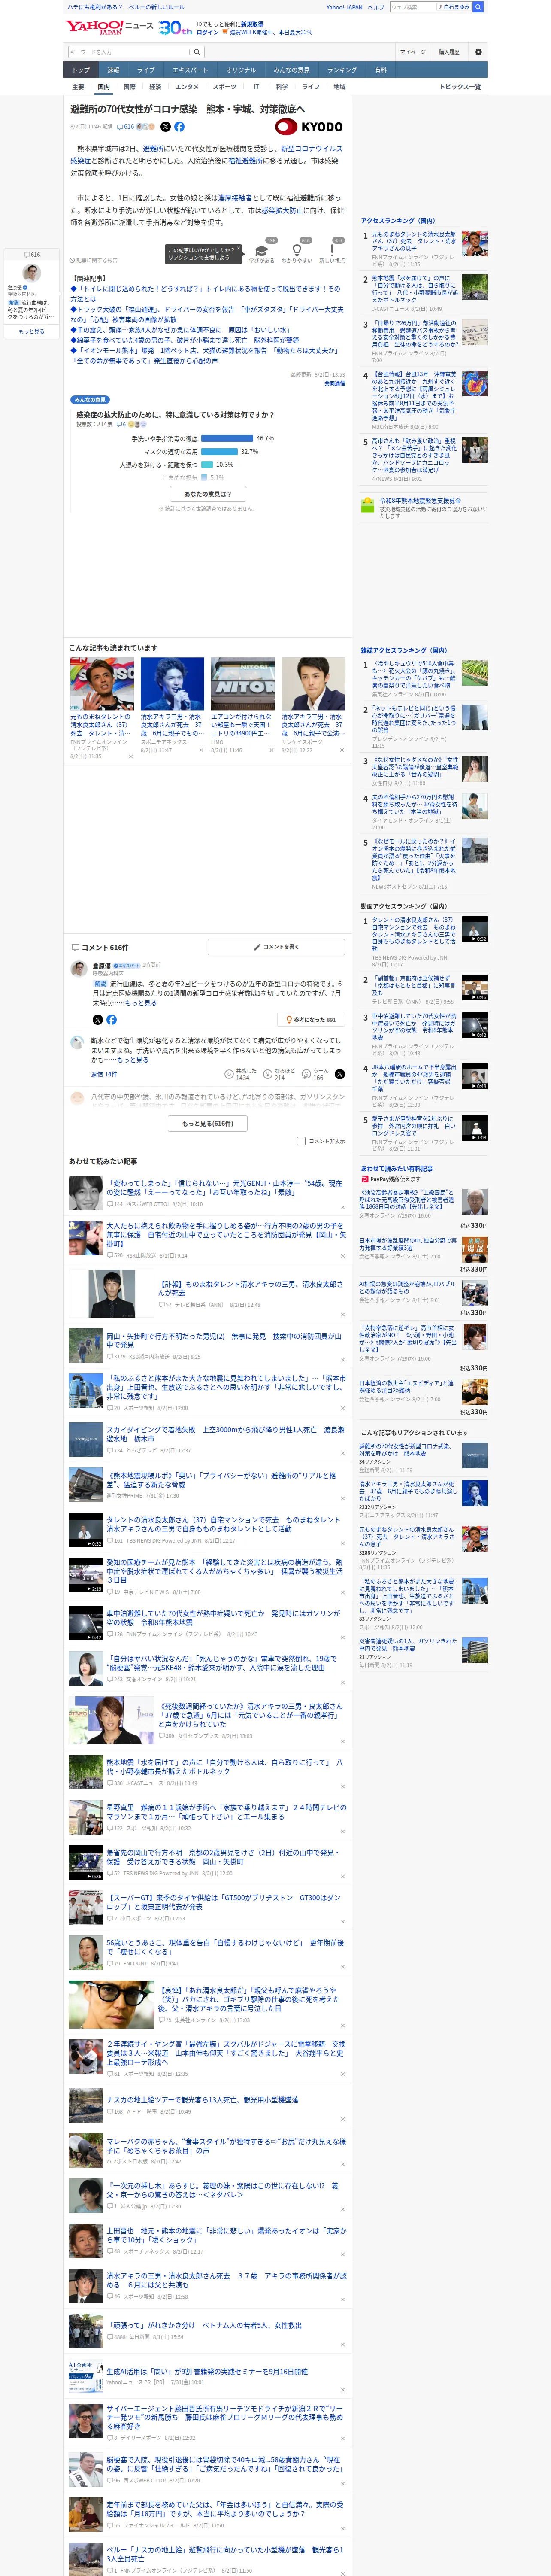Share the article on X
551x2576 pixels.
coord(165,127)
